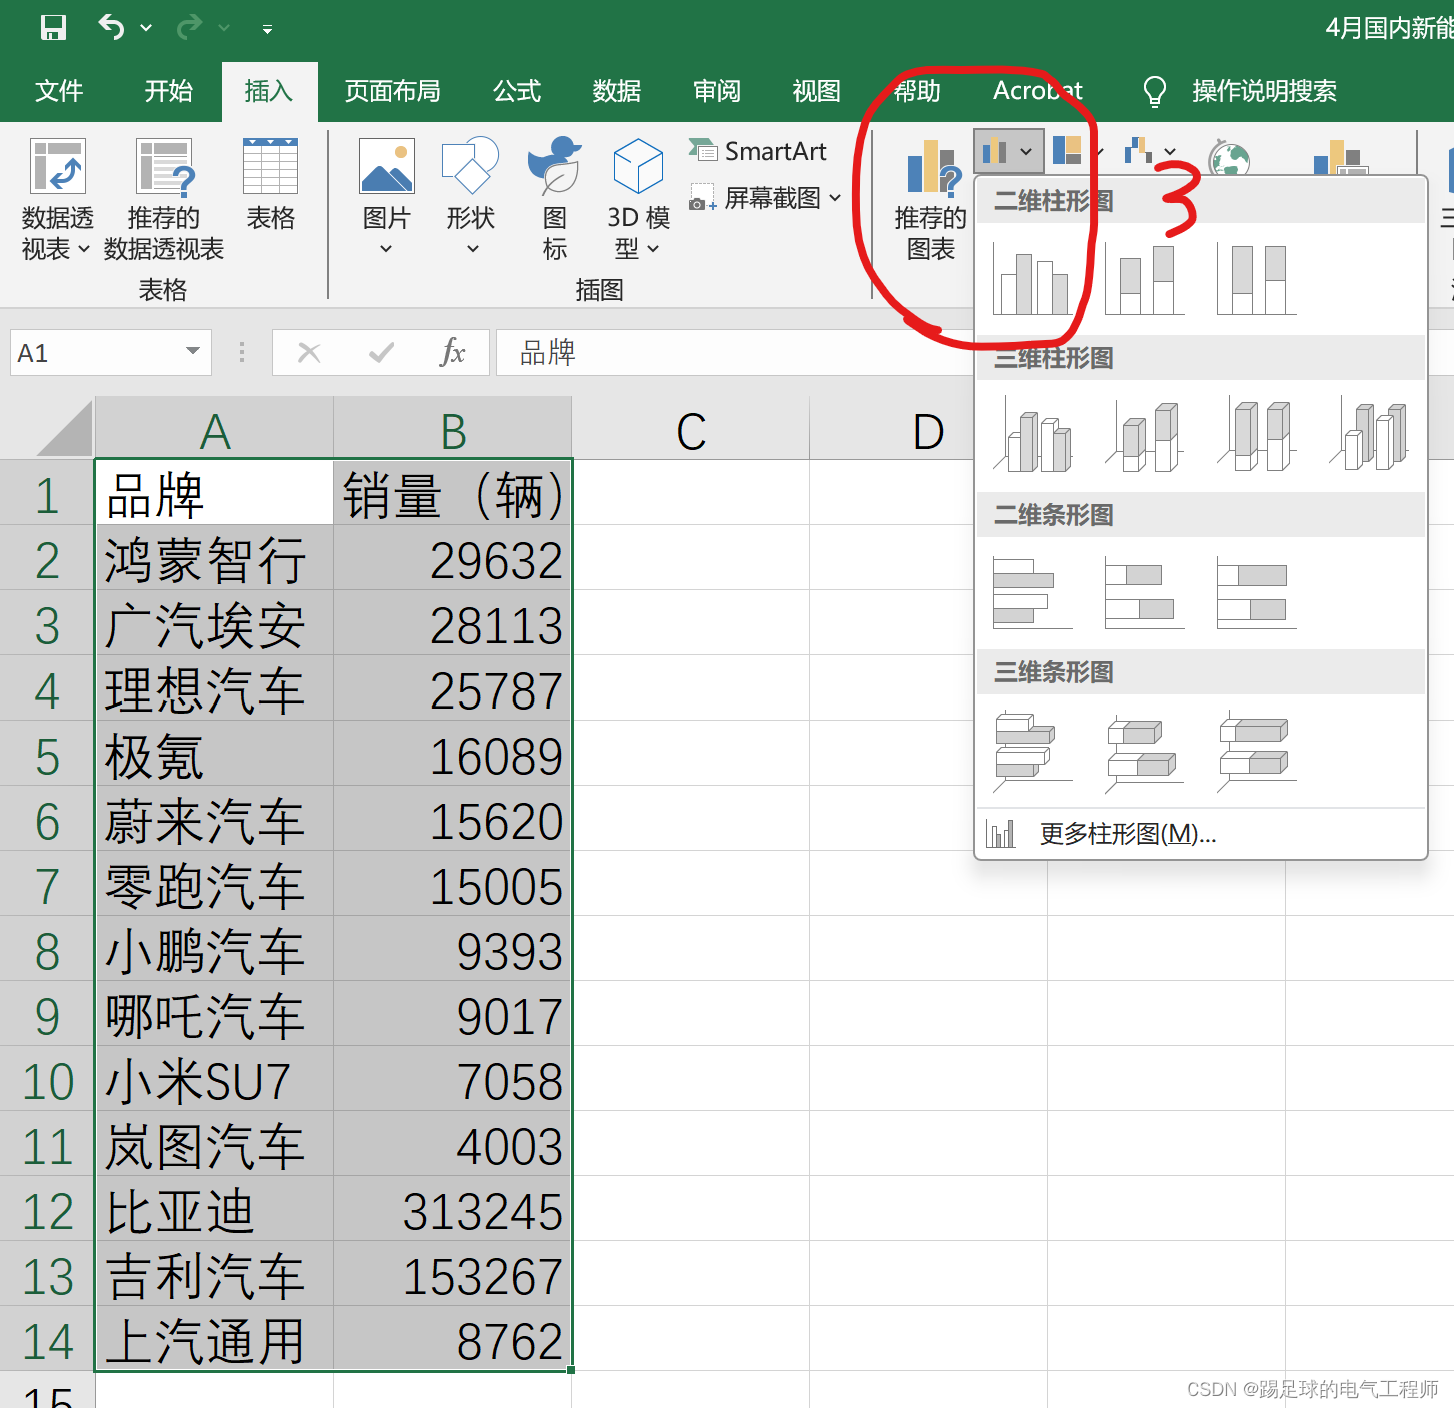Select all cells with corner triangle

click(x=64, y=430)
